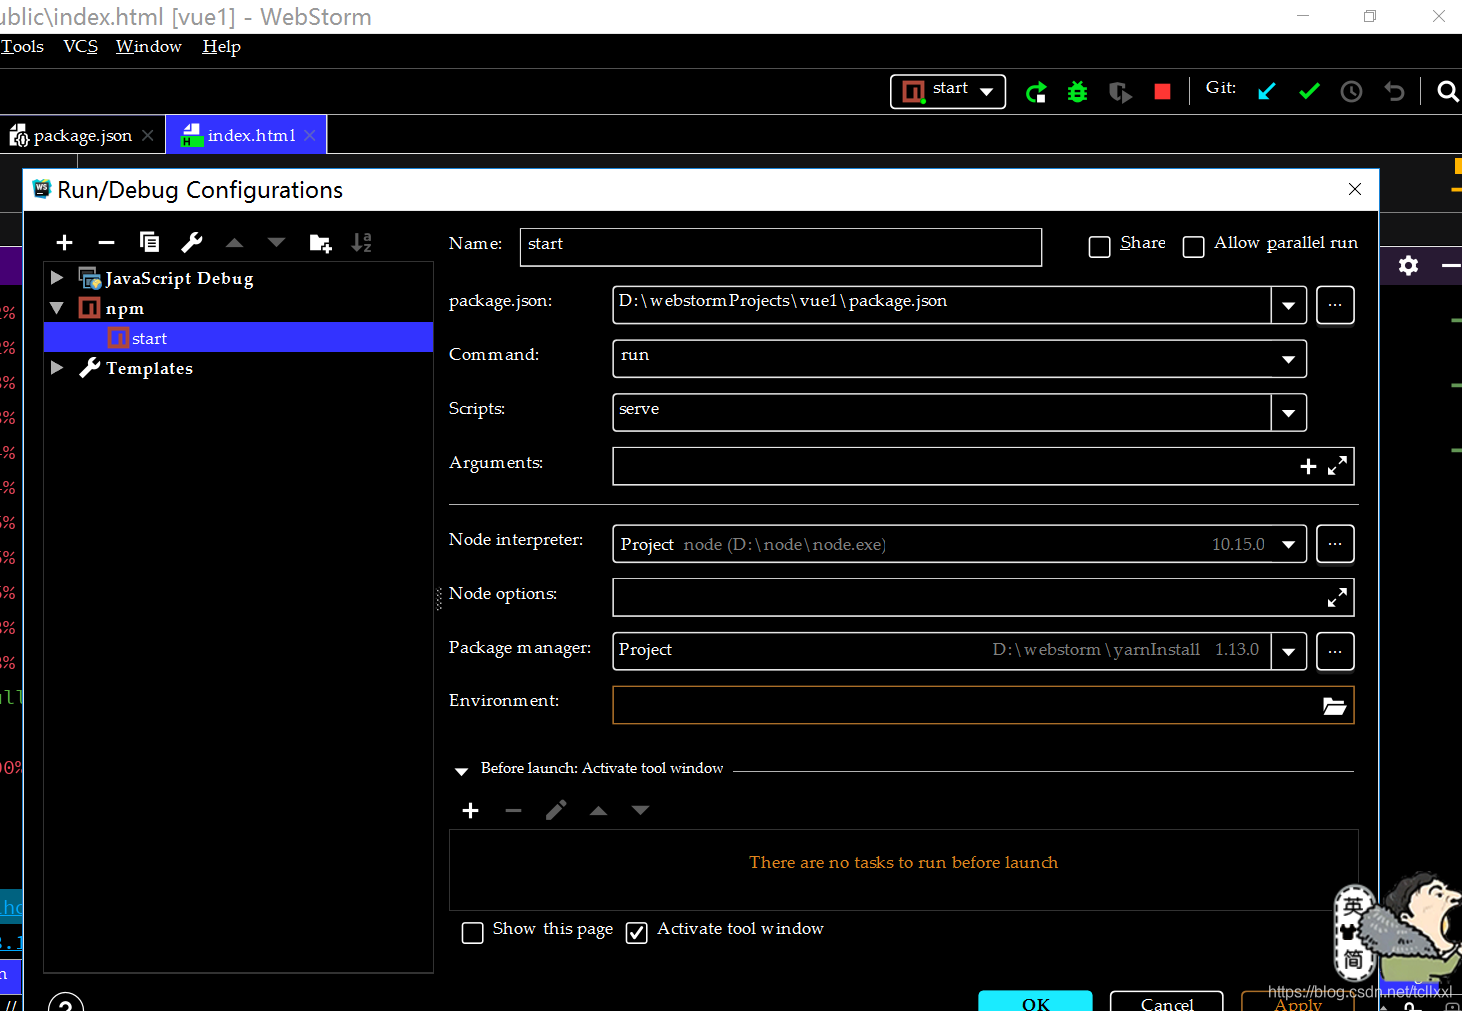1462x1011 pixels.
Task: Close the Run/Debug Configurations dialog
Action: pyautogui.click(x=1355, y=189)
